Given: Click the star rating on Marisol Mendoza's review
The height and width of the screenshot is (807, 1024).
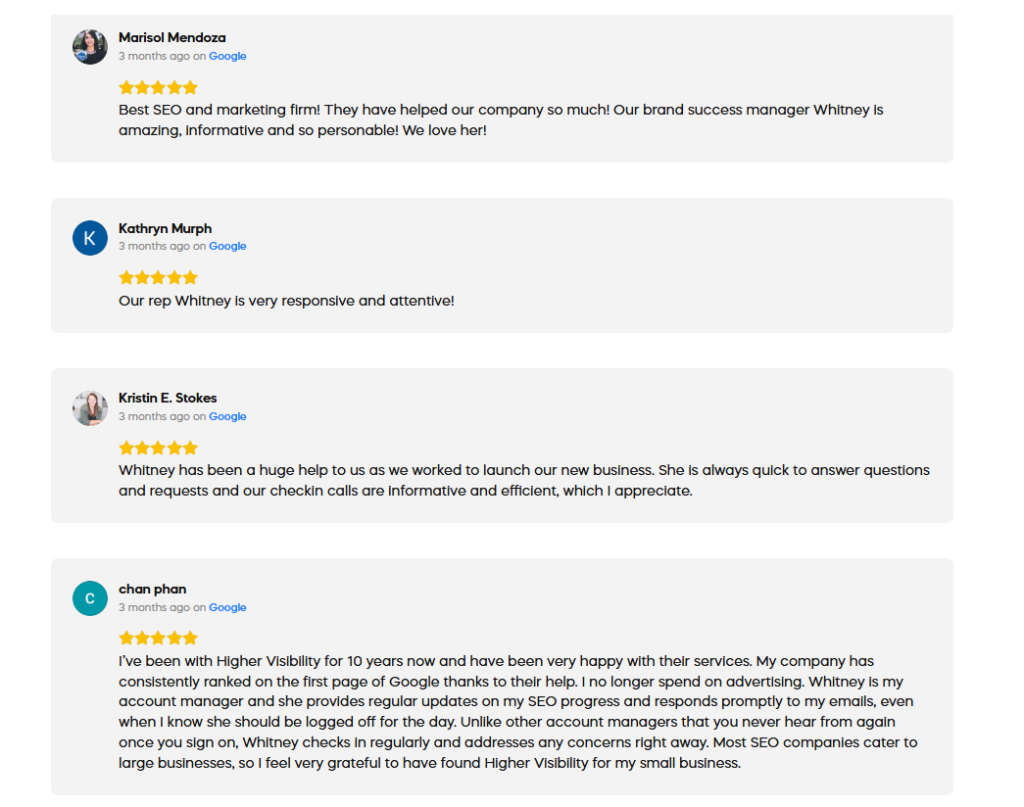Looking at the screenshot, I should [158, 88].
